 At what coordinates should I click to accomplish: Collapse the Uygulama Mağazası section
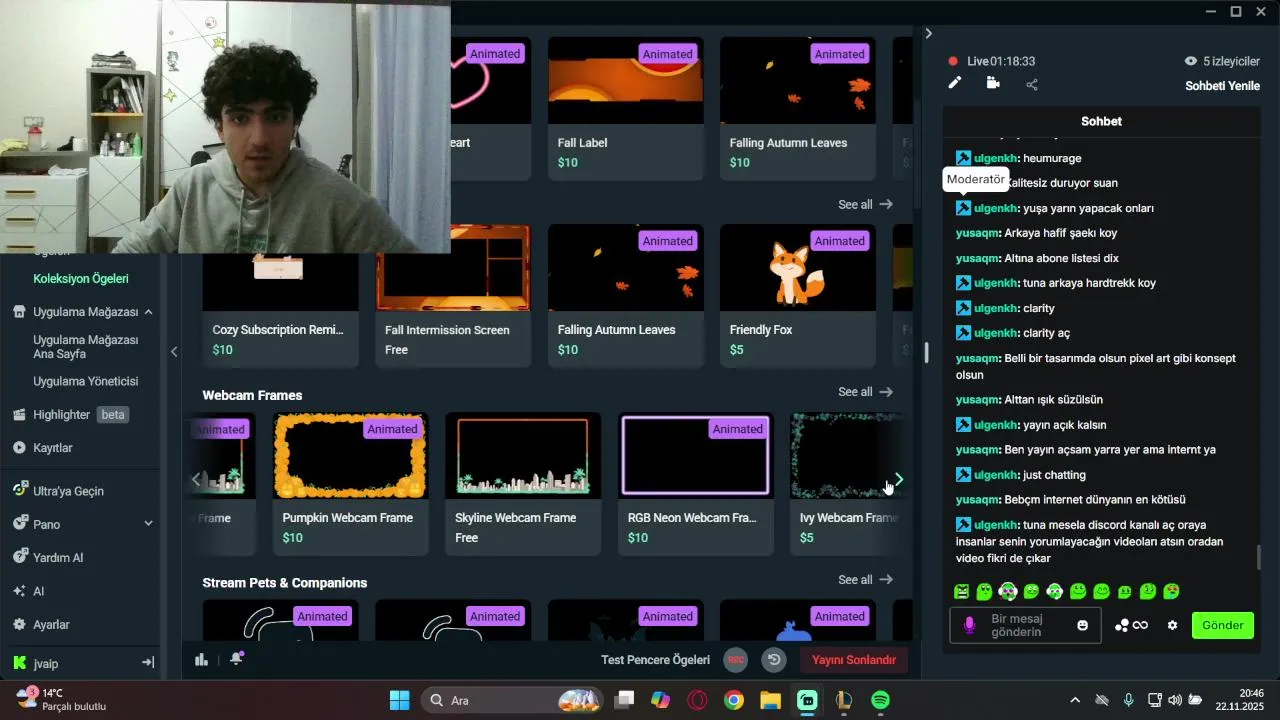(148, 312)
